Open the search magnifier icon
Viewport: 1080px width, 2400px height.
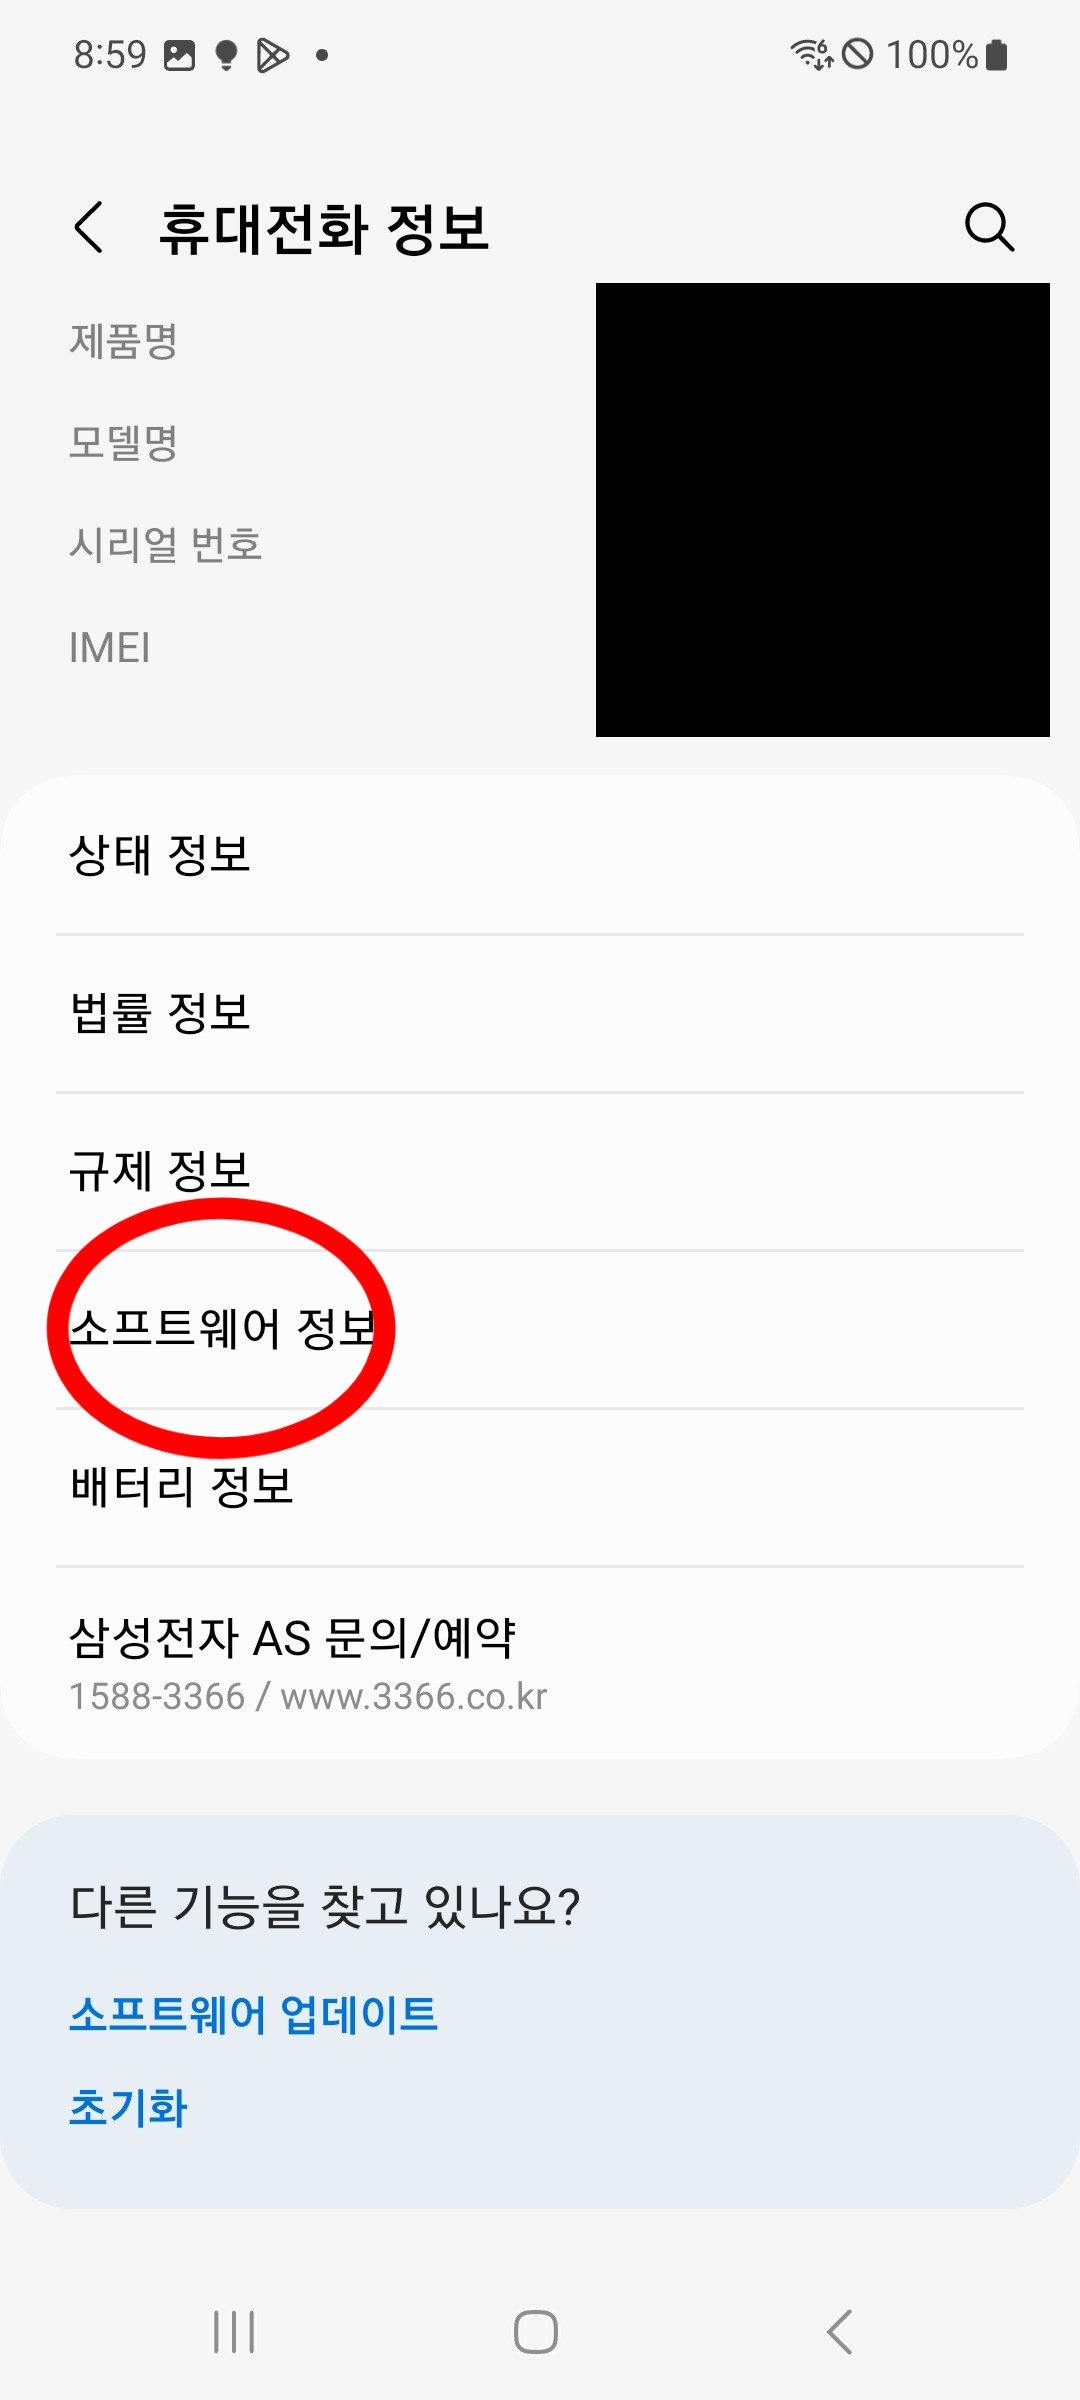click(x=989, y=227)
